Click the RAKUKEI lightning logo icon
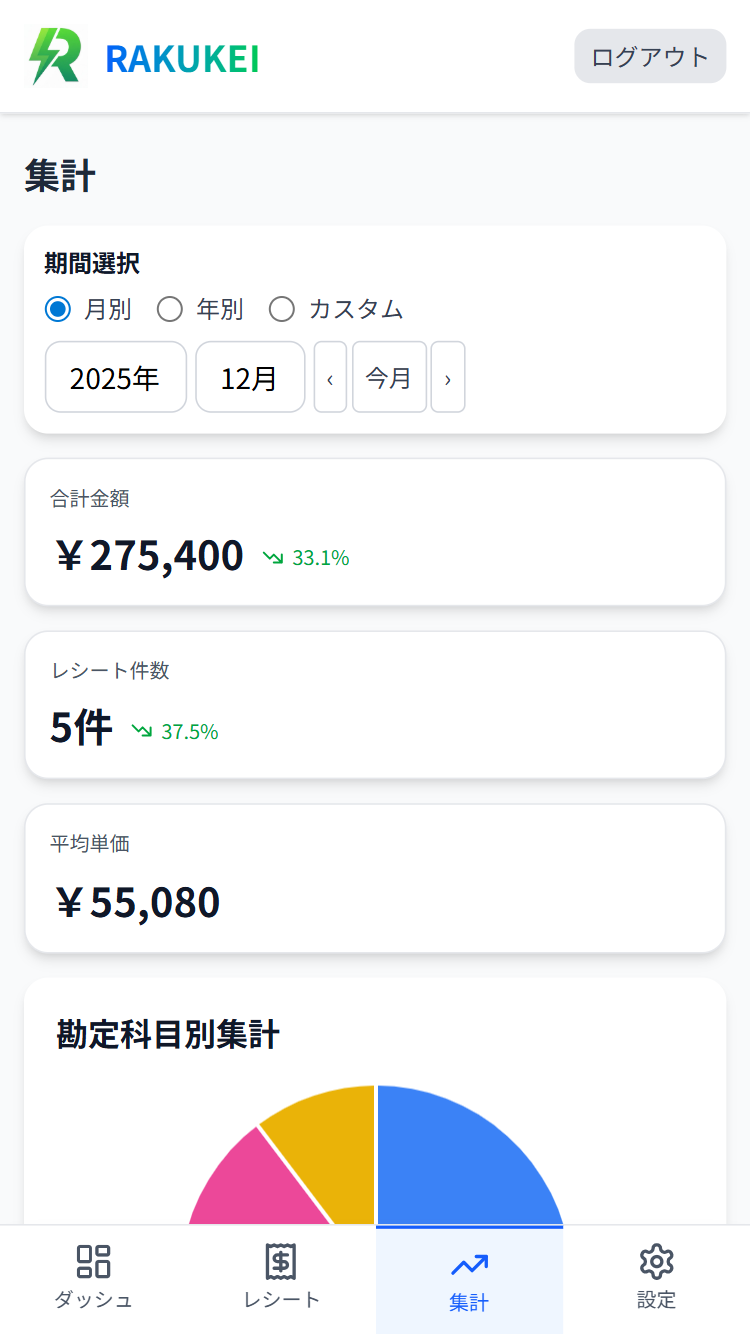This screenshot has width=750, height=1334. (54, 57)
